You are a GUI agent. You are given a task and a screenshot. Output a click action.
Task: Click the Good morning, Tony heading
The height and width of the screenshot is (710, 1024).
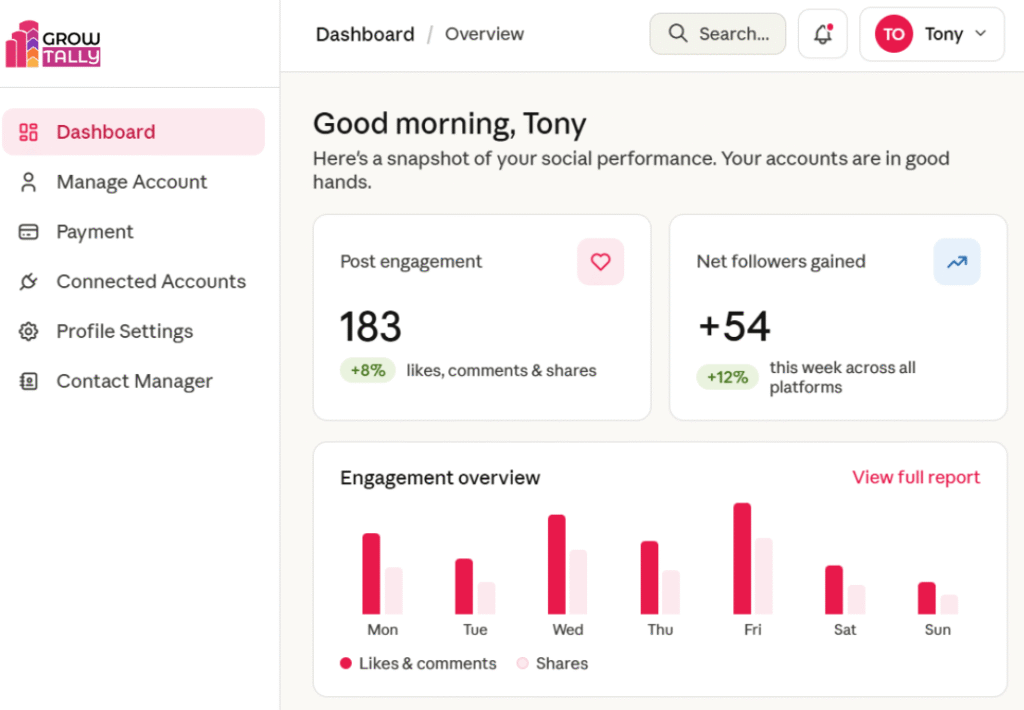coord(449,123)
